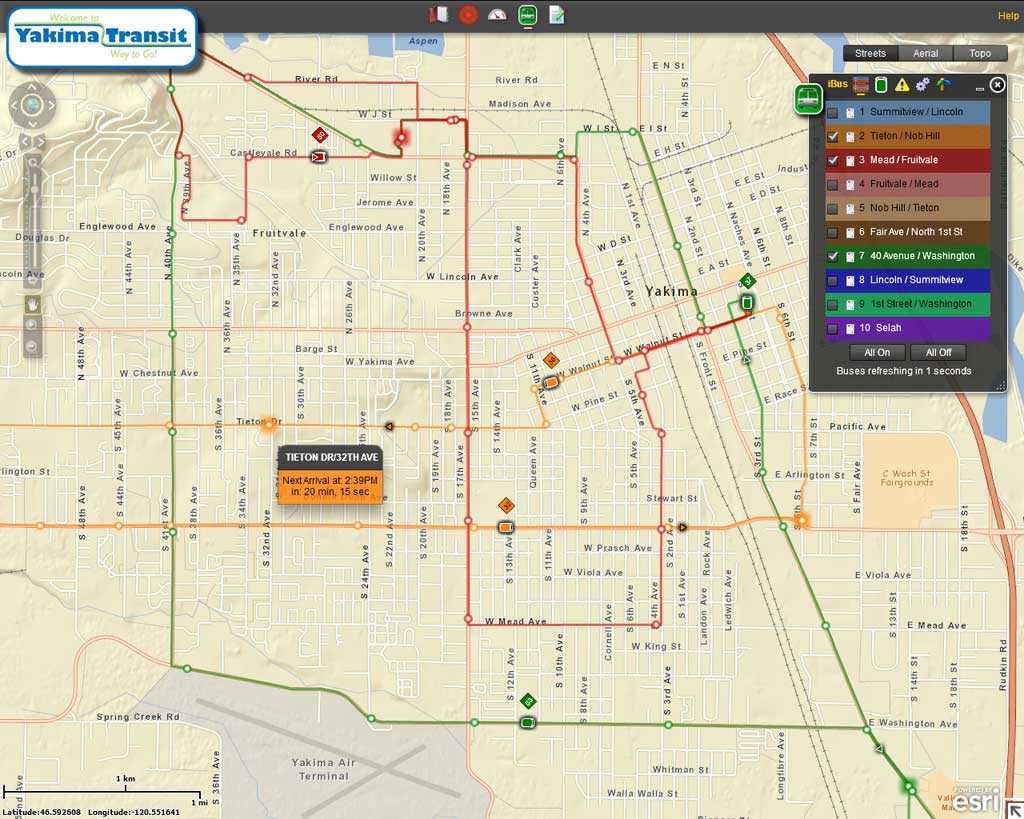Open the umbrella weather icon in iBus panel
This screenshot has width=1024, height=819.
pyautogui.click(x=943, y=84)
